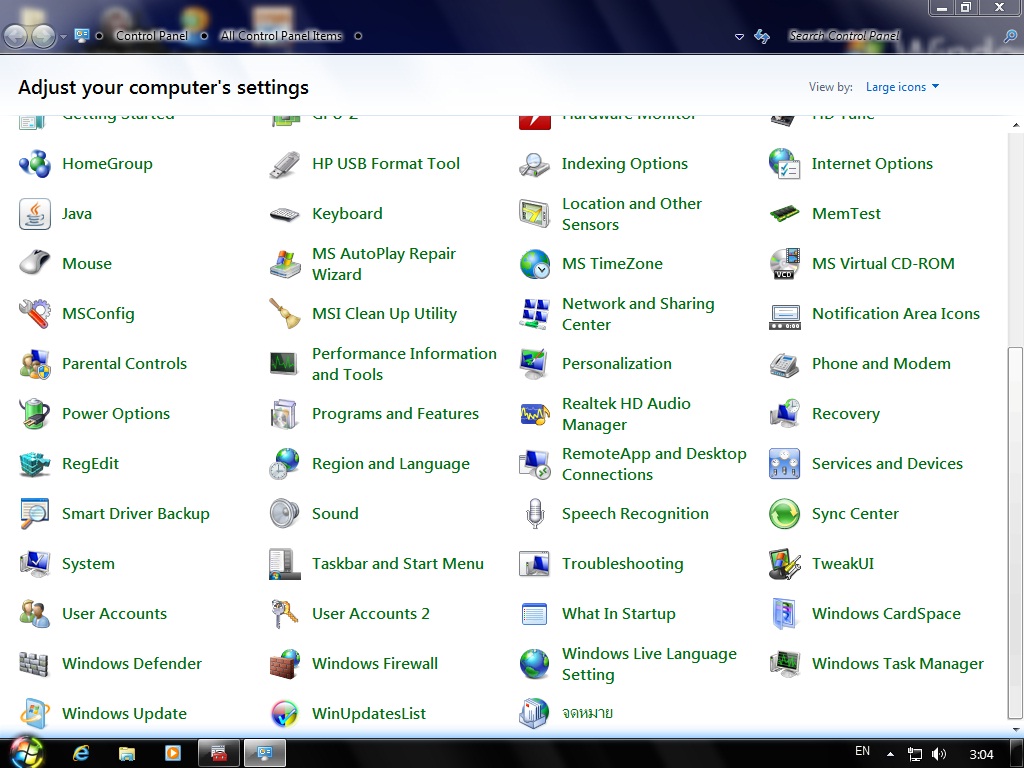
Task: Focus the Search Control Panel field
Action: (894, 36)
